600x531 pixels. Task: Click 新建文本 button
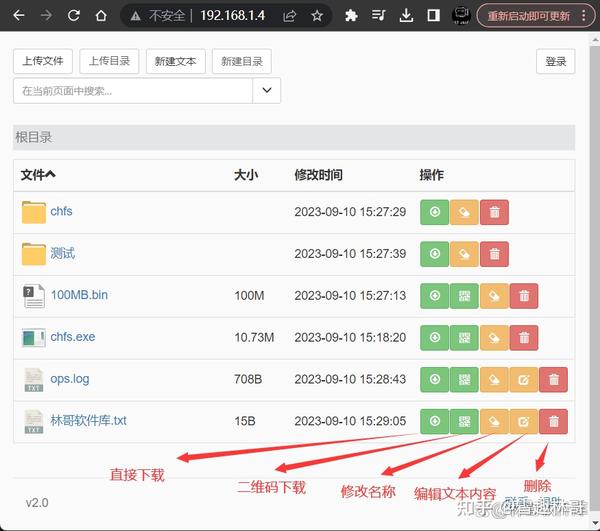[x=176, y=61]
